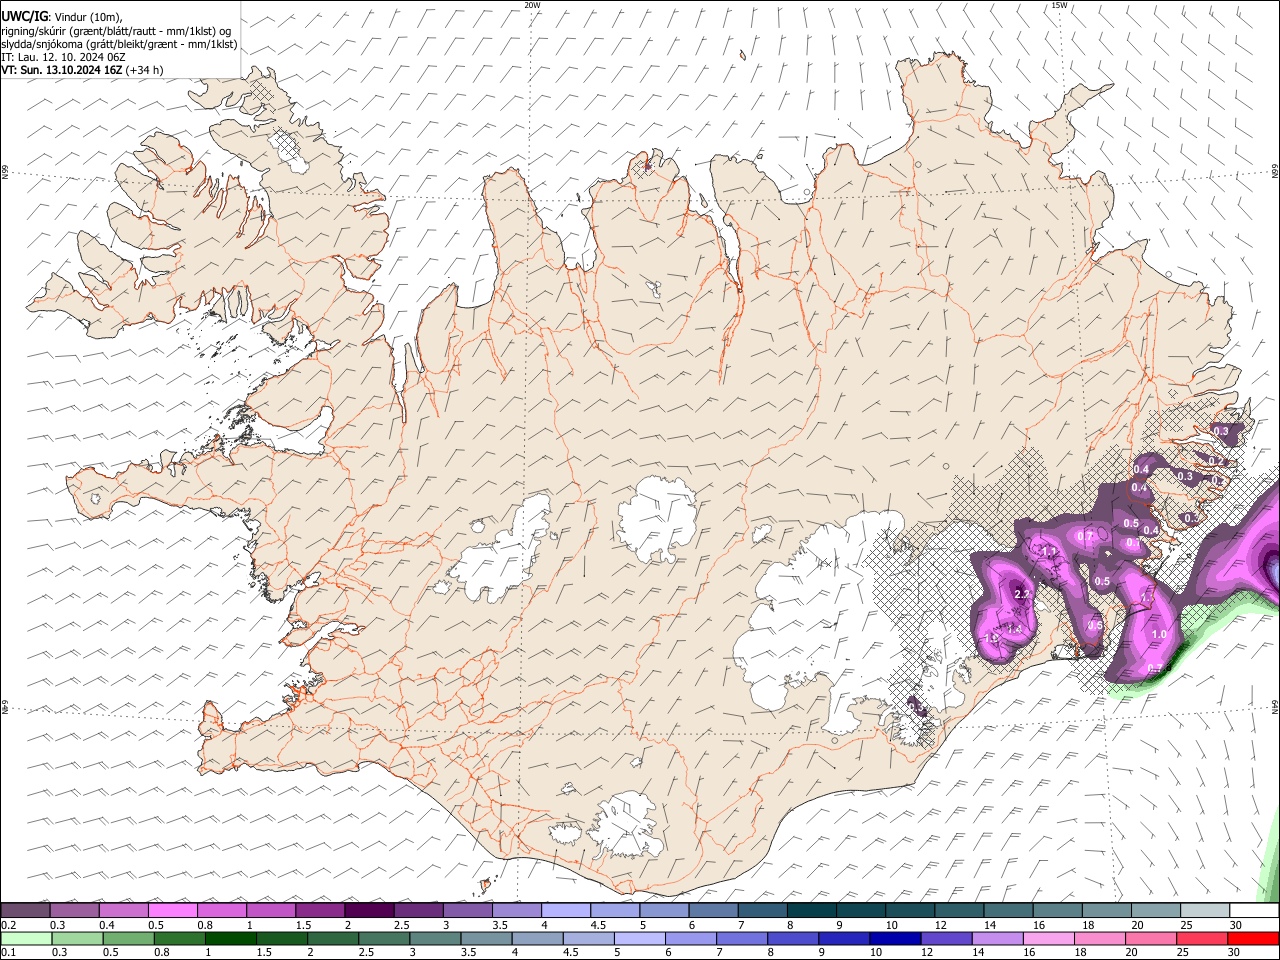
Task: Pick the darkest green swatch at 1 on lower scale
Action: (230, 938)
